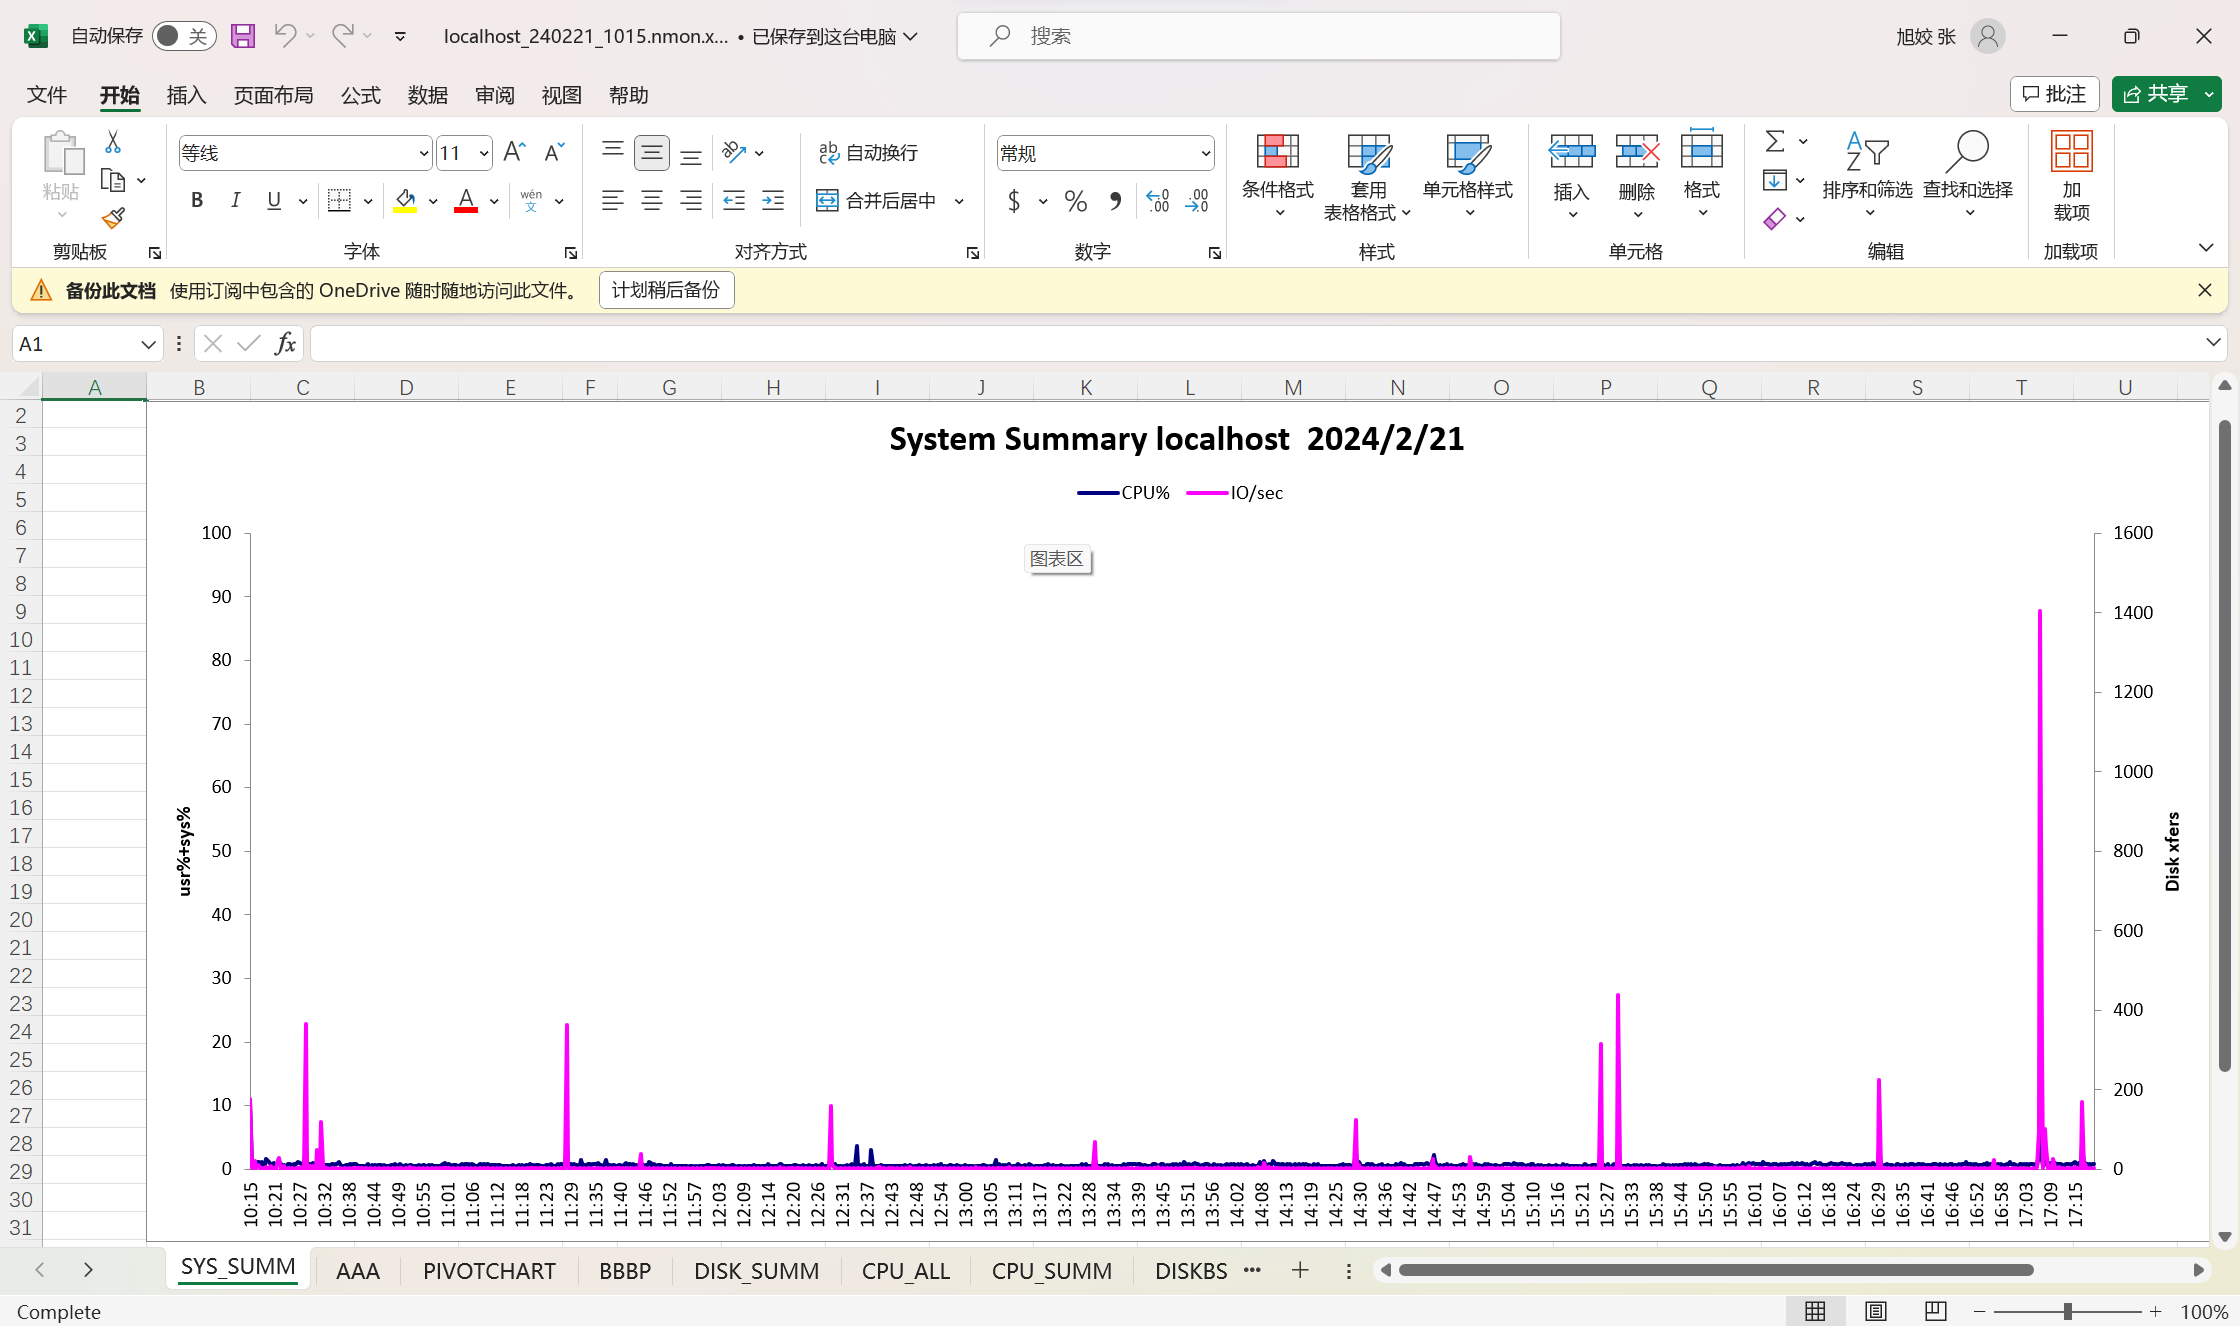This screenshot has height=1326, width=2240.
Task: Click the 共享 share button
Action: pyautogui.click(x=2156, y=94)
